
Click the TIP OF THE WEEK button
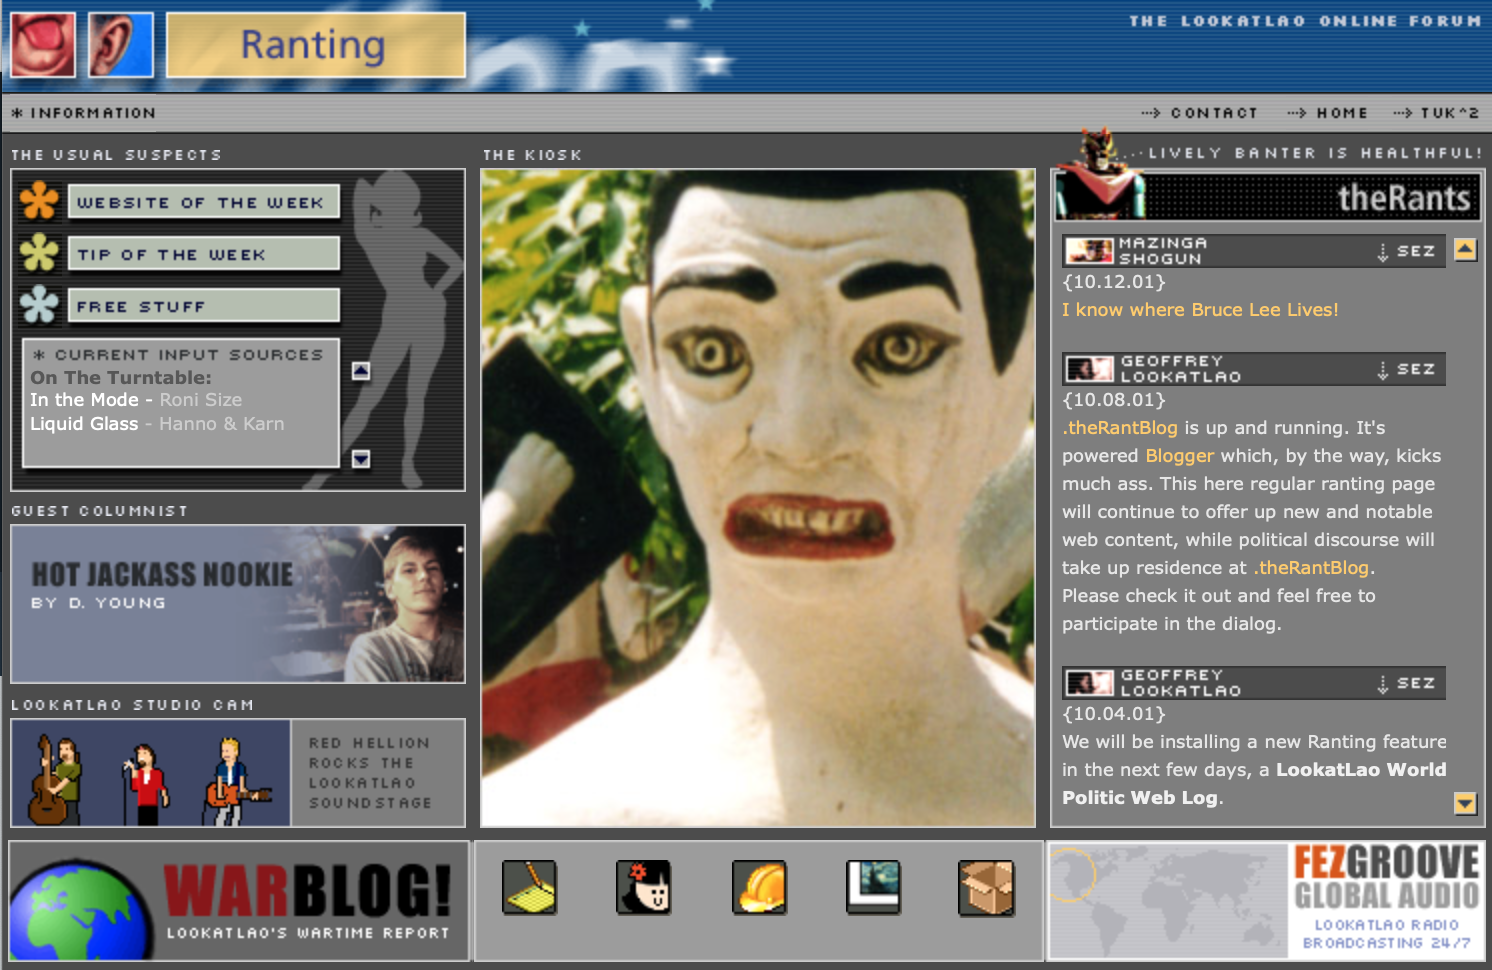pyautogui.click(x=202, y=254)
